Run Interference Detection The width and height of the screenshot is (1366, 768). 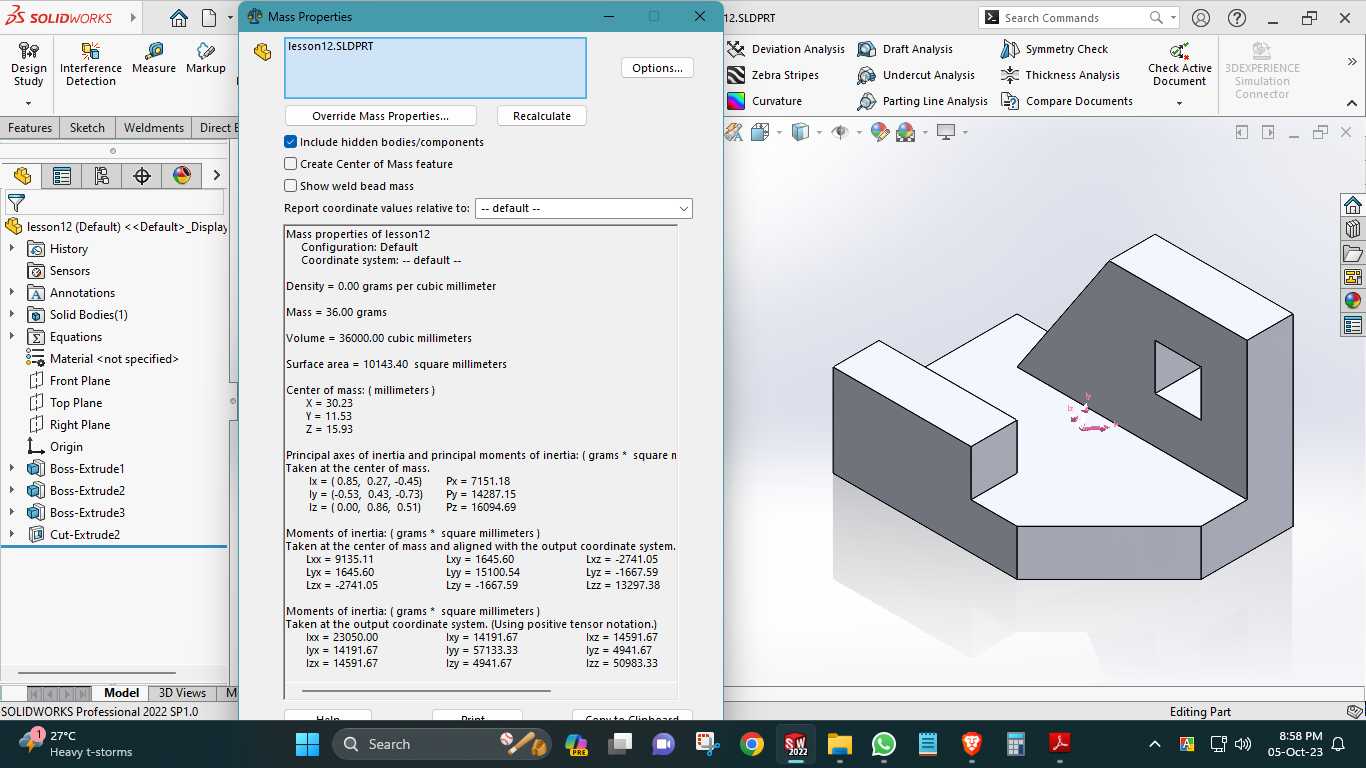click(91, 64)
